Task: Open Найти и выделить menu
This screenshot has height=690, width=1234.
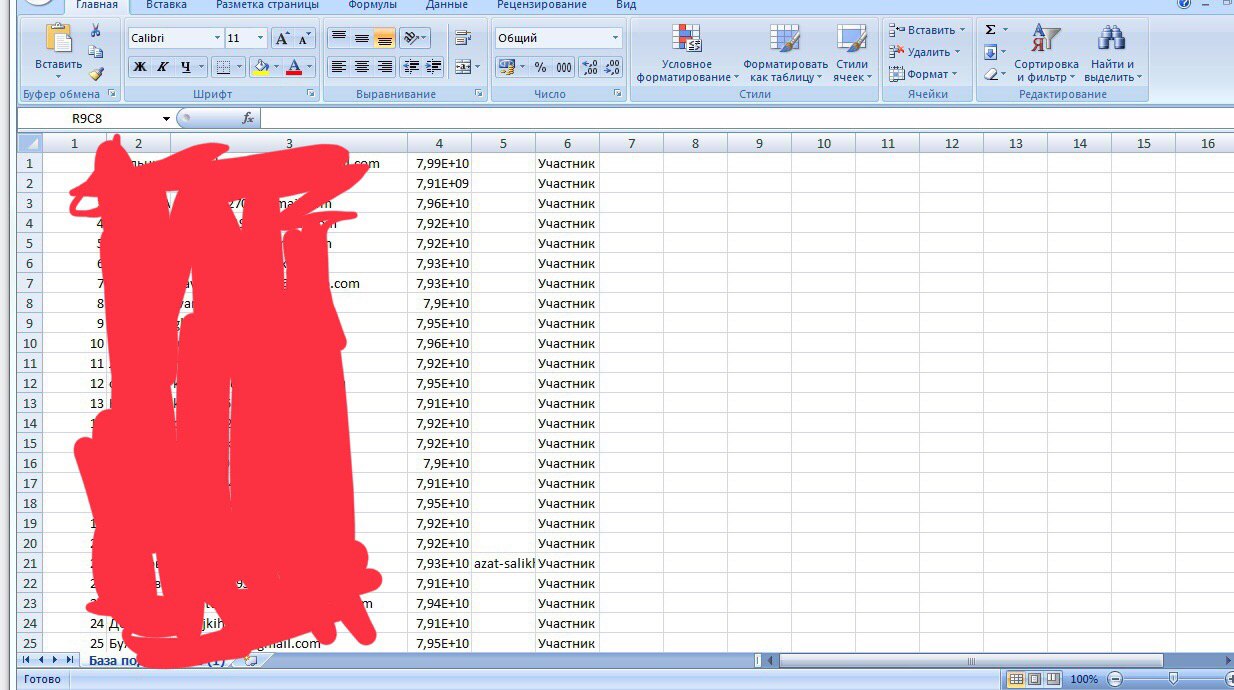Action: tap(1112, 55)
